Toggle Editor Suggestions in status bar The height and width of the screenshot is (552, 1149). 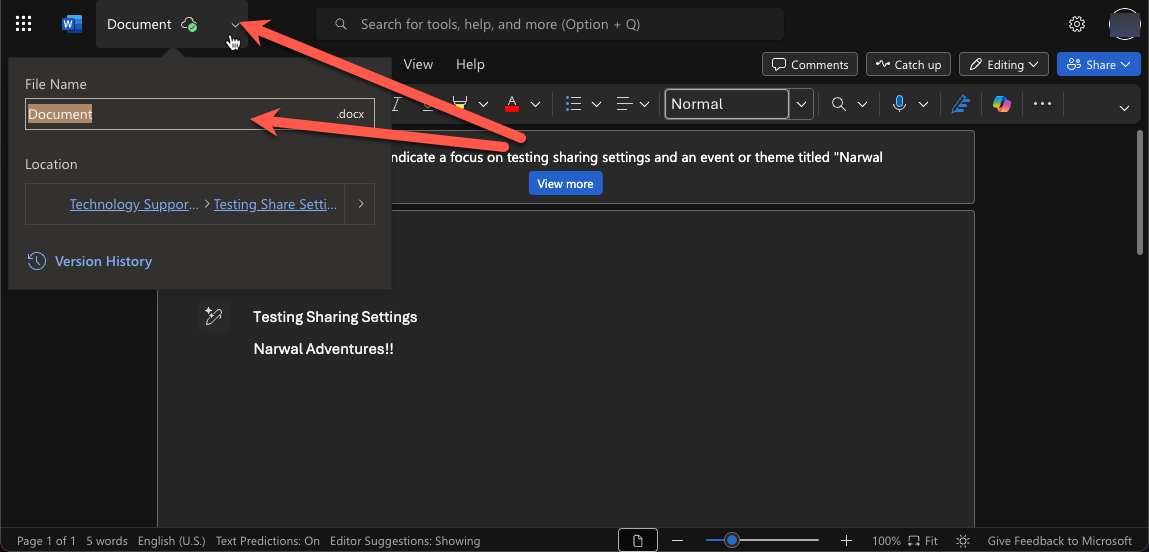click(x=405, y=541)
